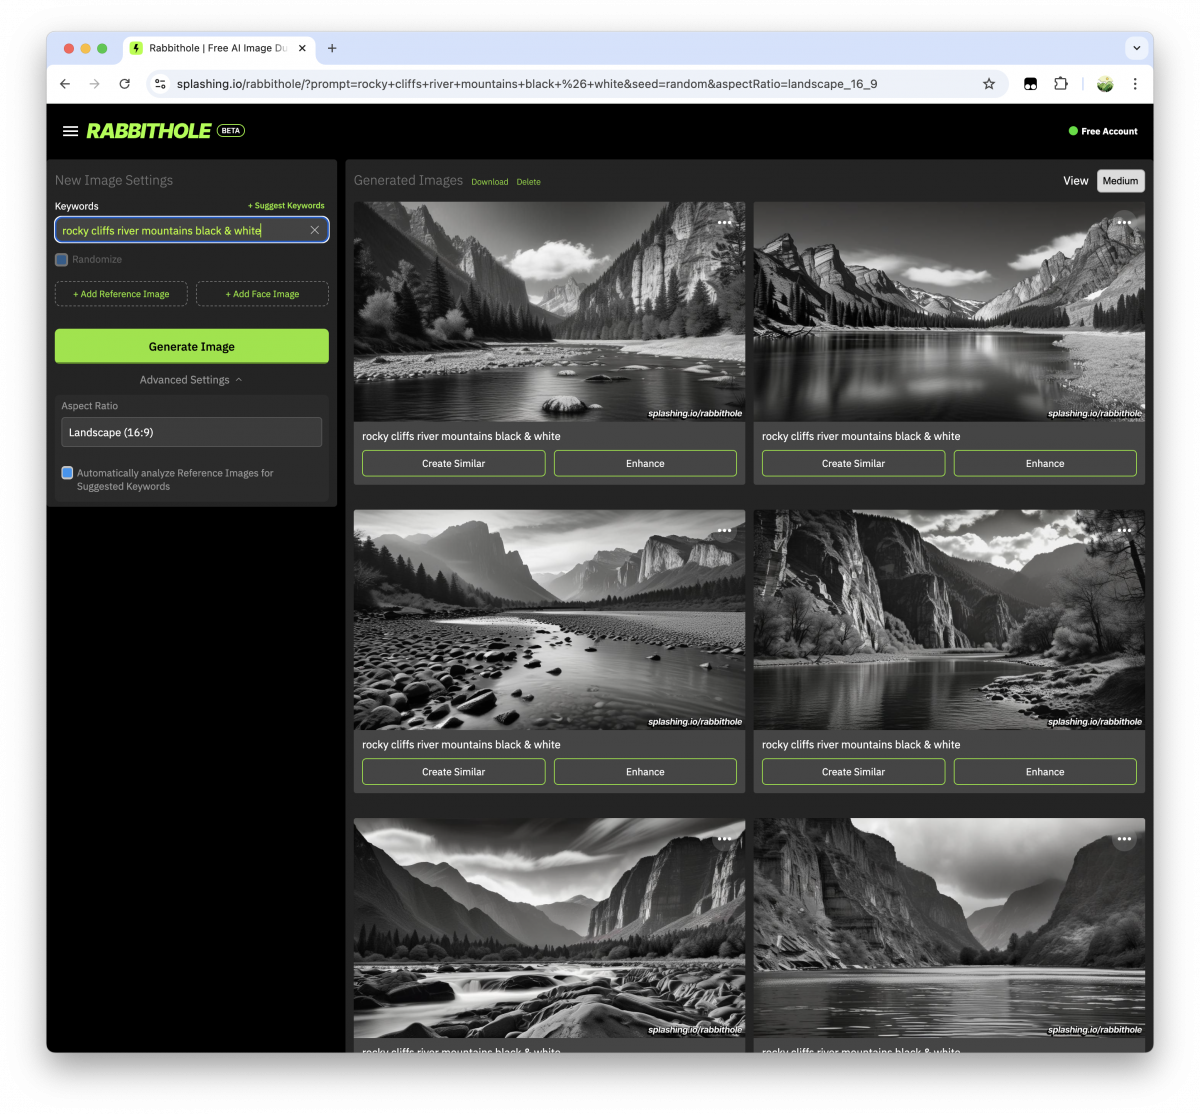Bookmark this page with the star icon

pos(989,84)
